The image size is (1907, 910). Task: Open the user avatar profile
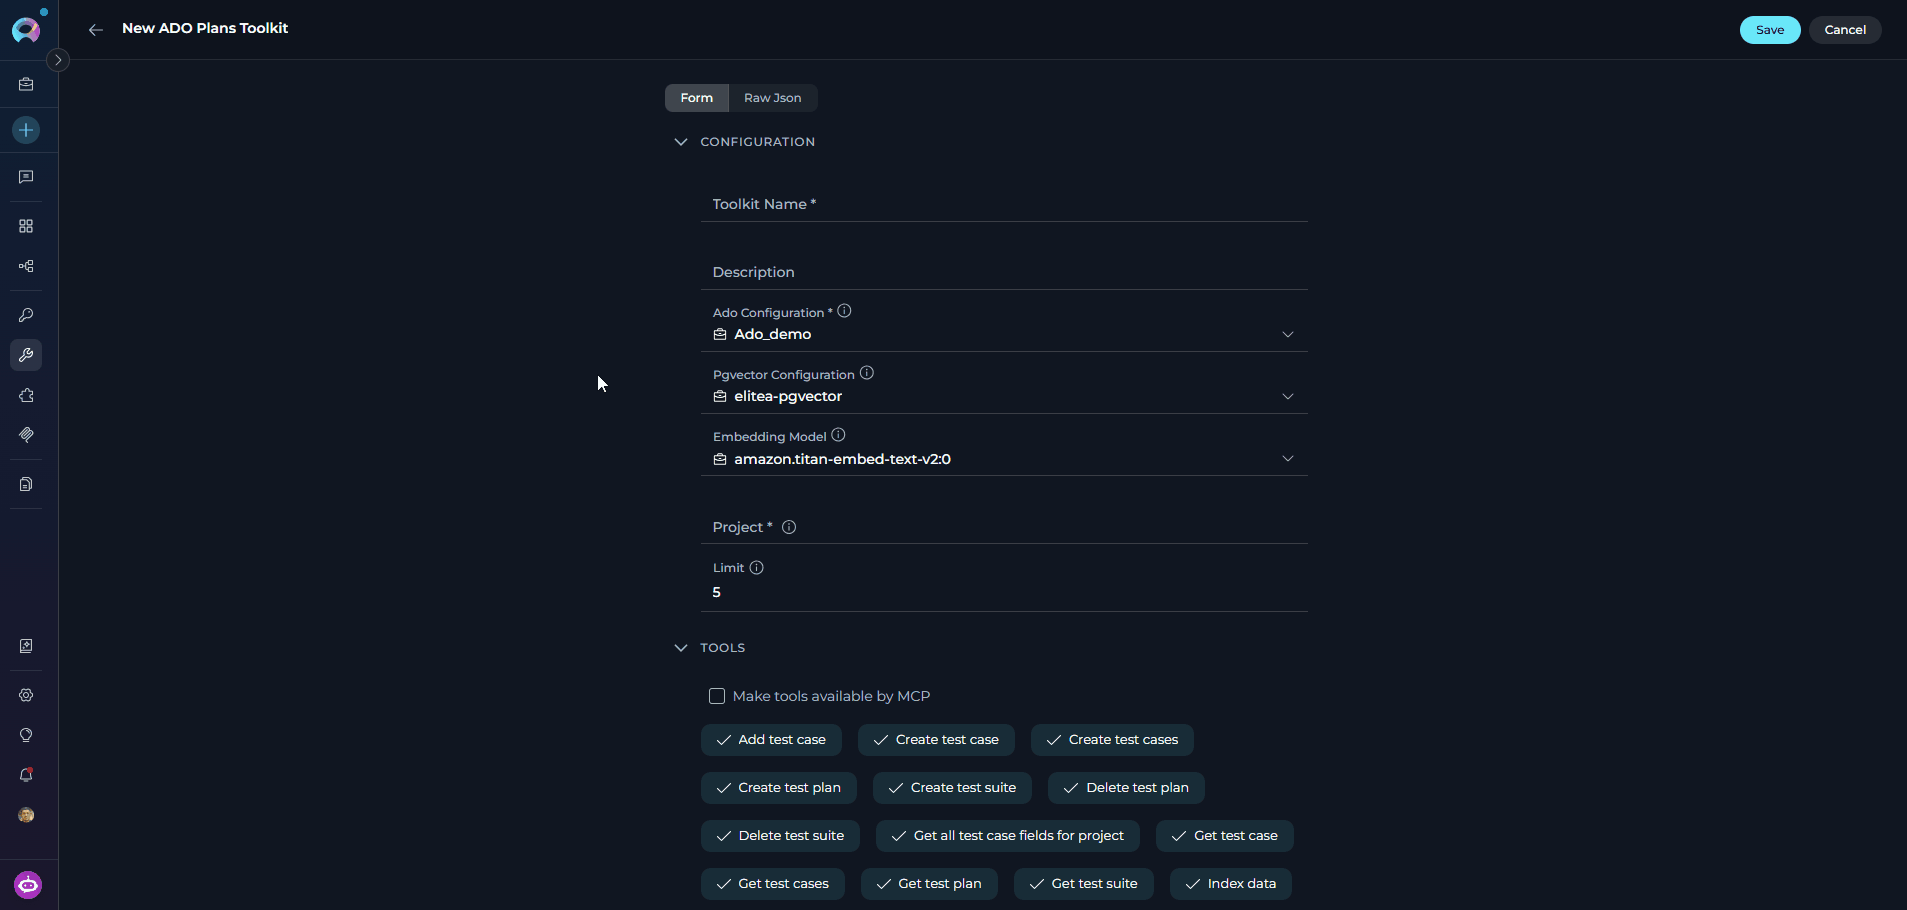pyautogui.click(x=26, y=815)
